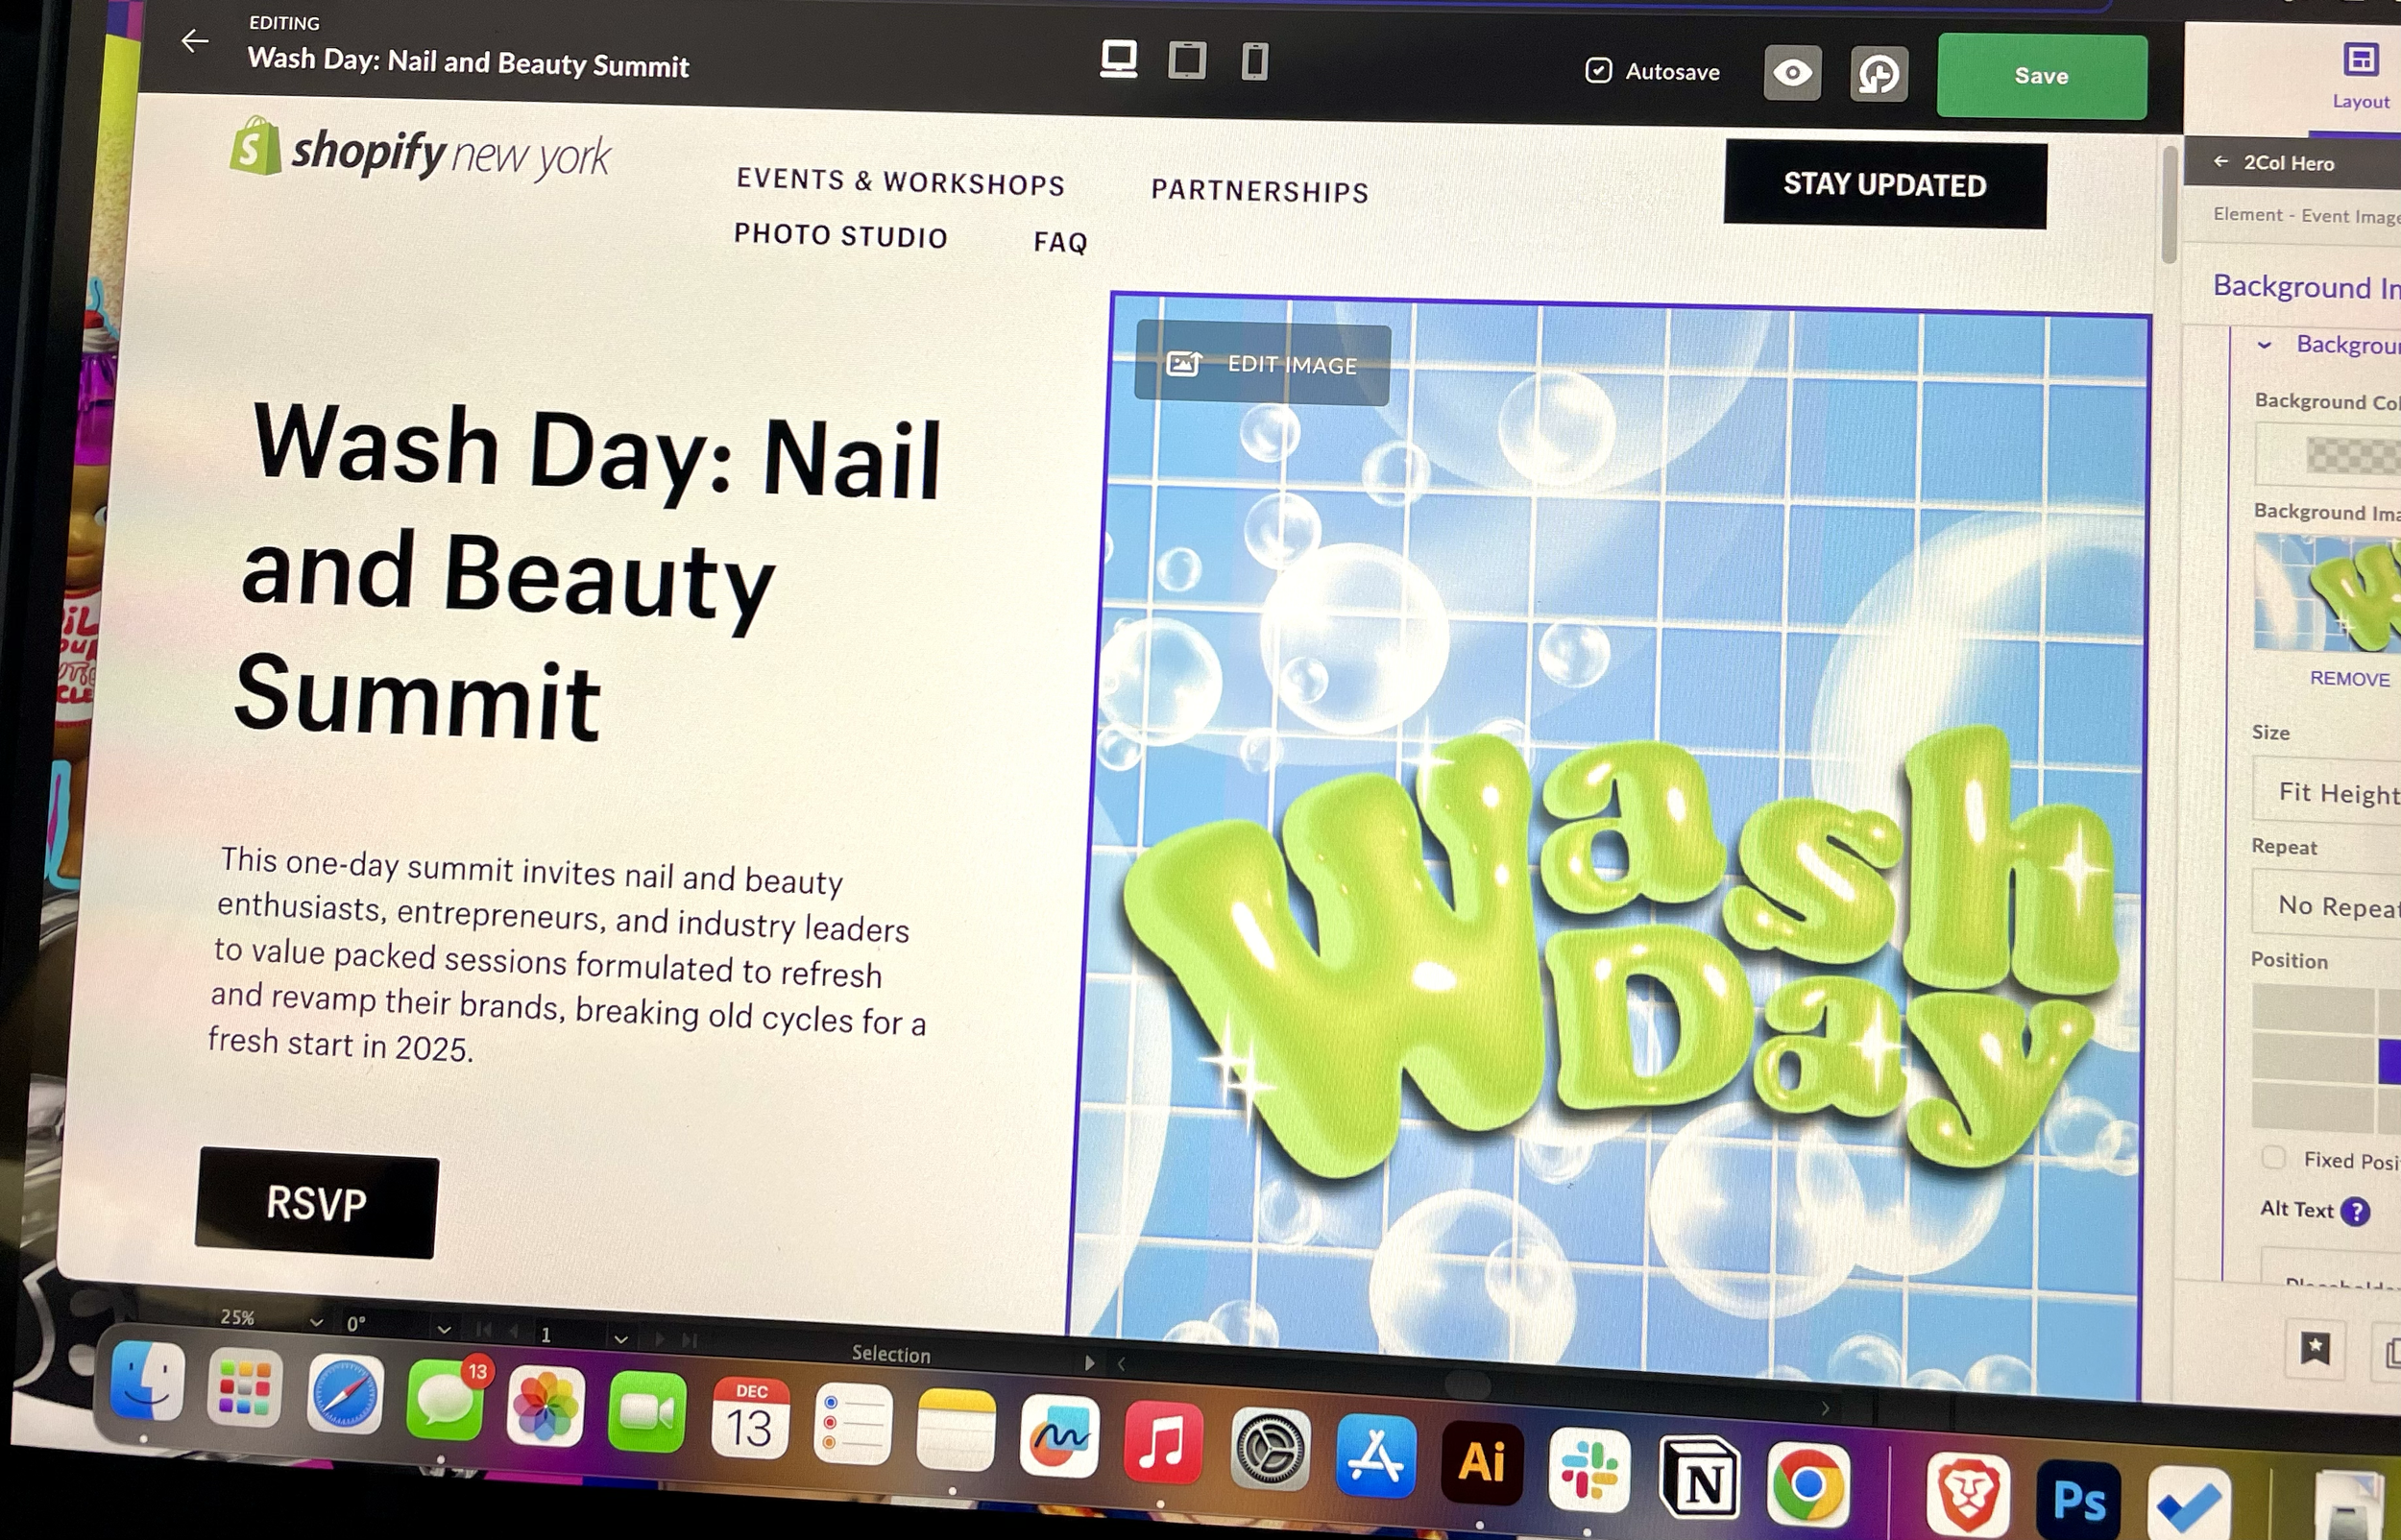Click the eye preview button
Screen dimensions: 2401x1540
[1792, 73]
